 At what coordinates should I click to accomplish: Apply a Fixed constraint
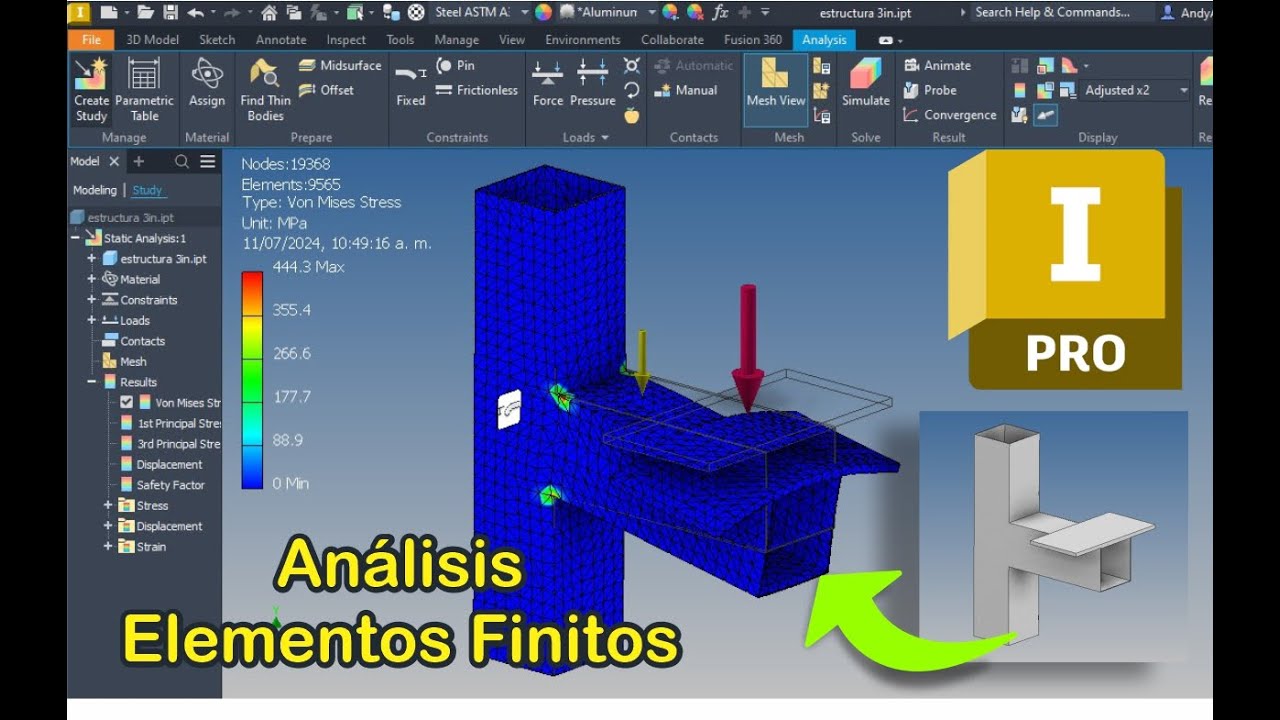coord(411,83)
